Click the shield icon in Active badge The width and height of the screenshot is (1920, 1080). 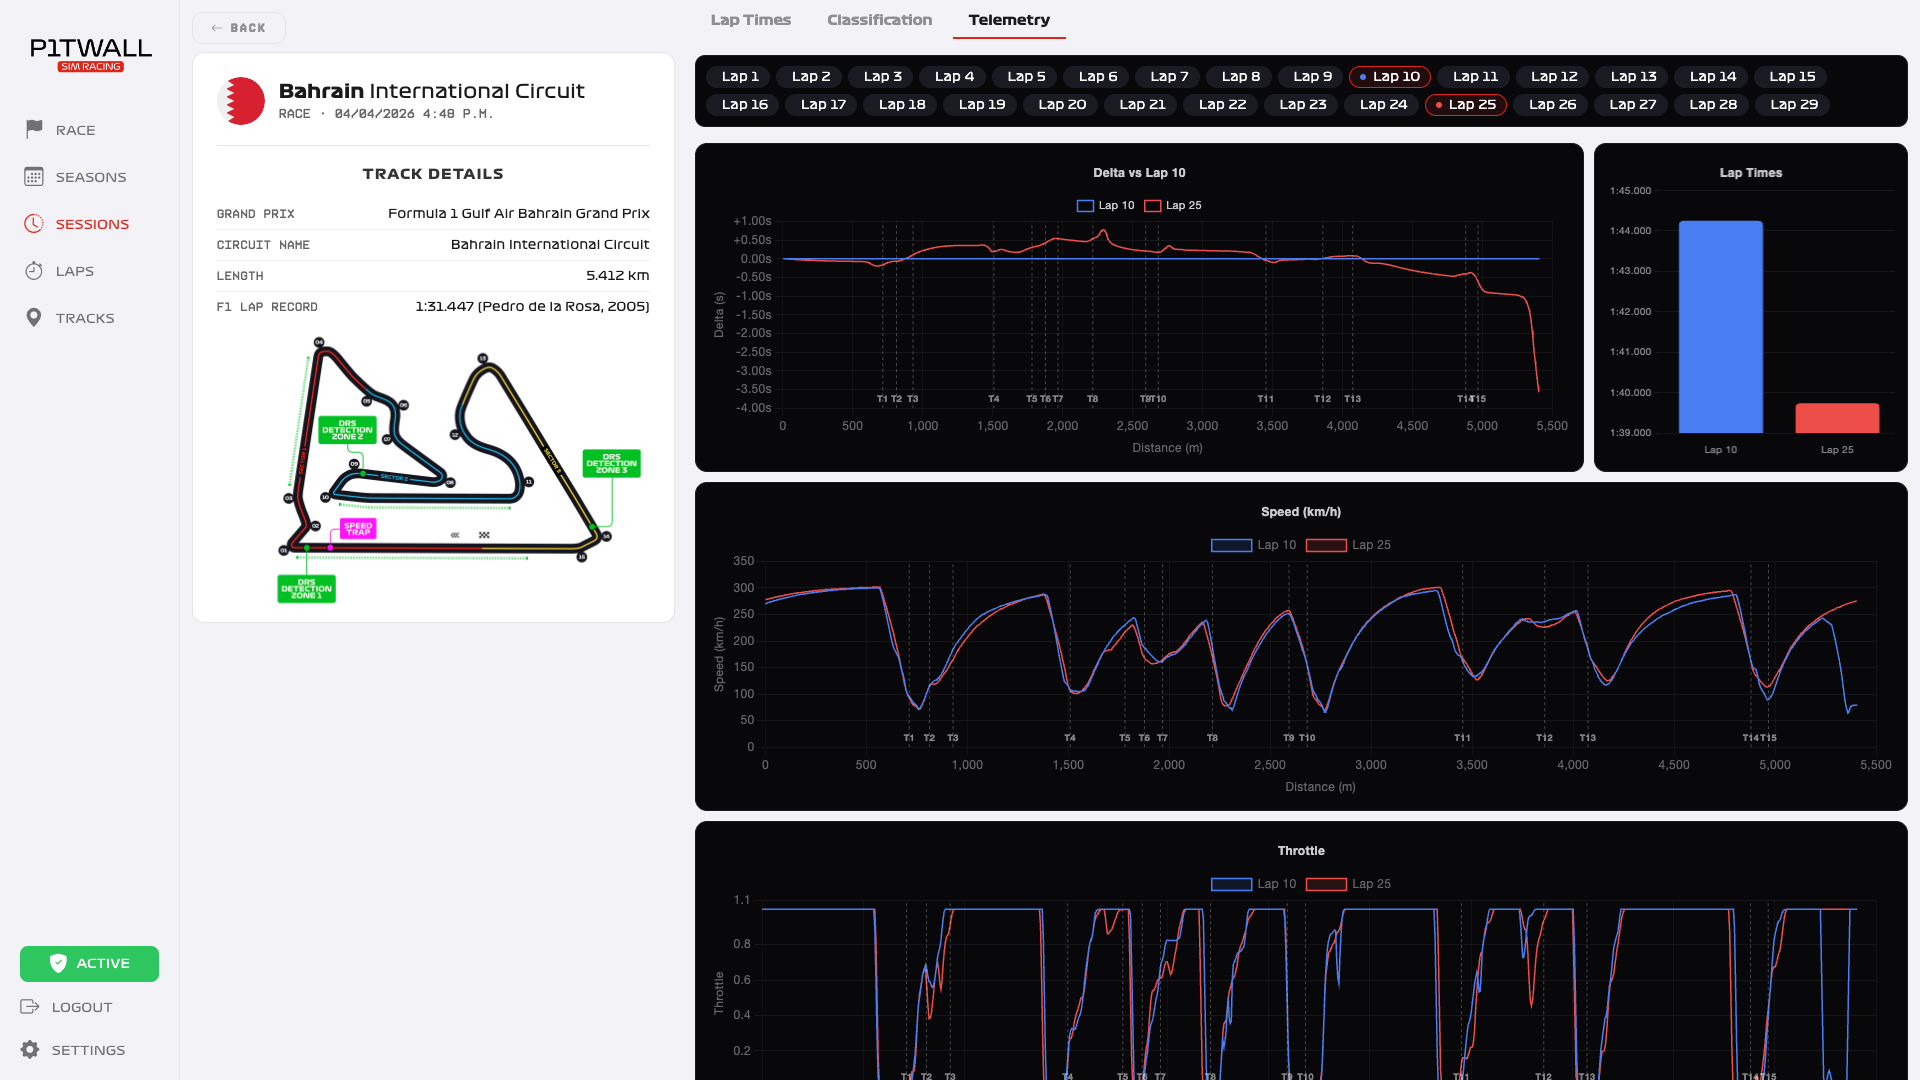click(x=58, y=963)
